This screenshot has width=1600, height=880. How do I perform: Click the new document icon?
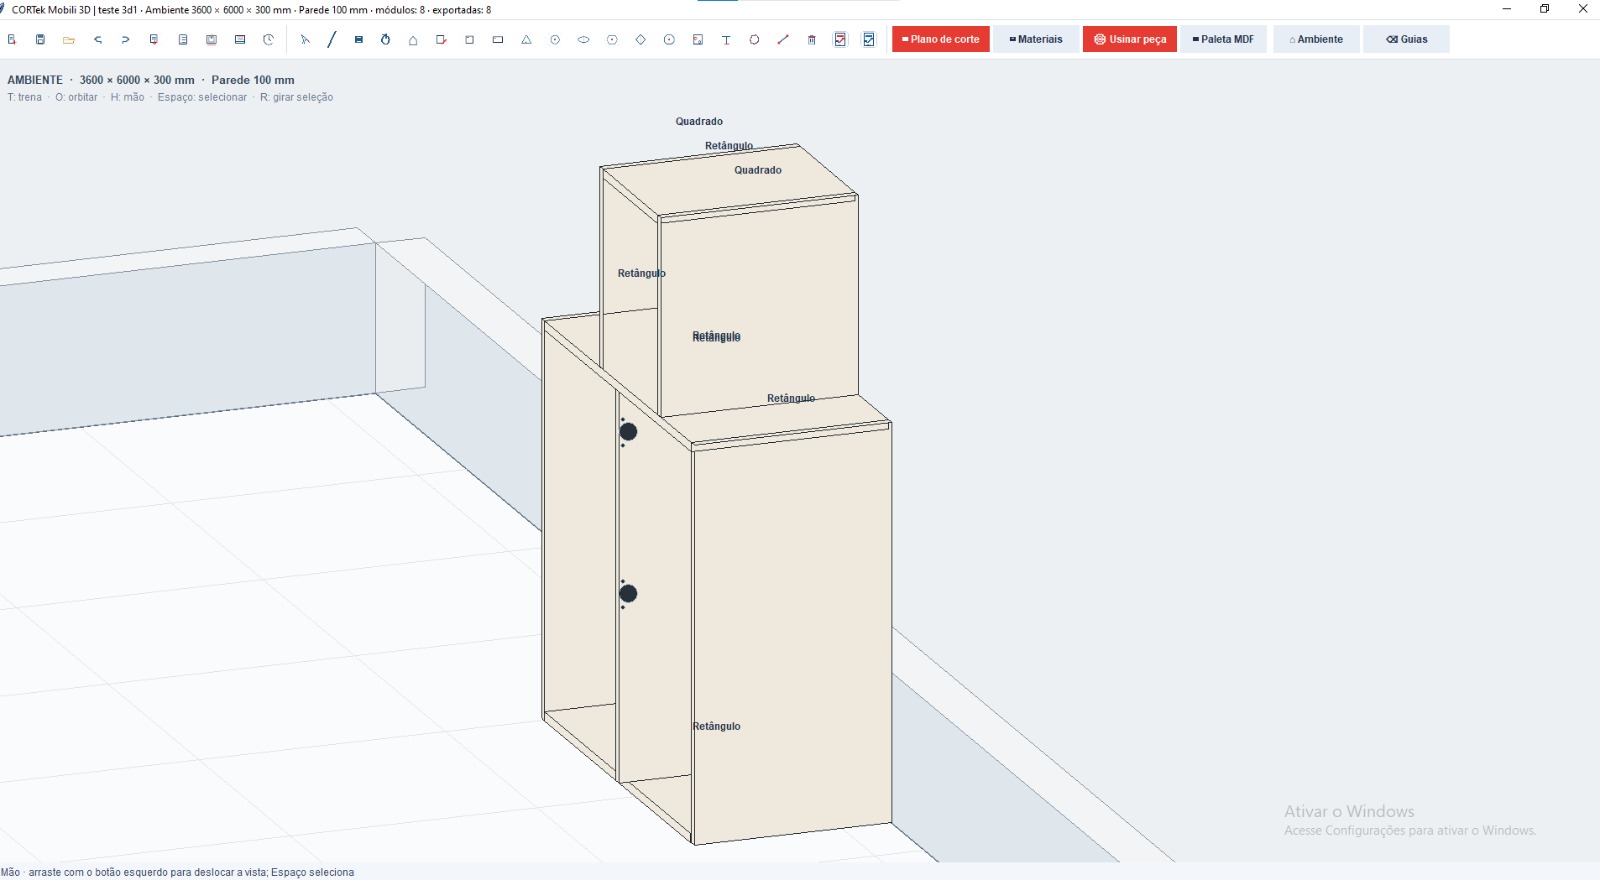(x=12, y=40)
